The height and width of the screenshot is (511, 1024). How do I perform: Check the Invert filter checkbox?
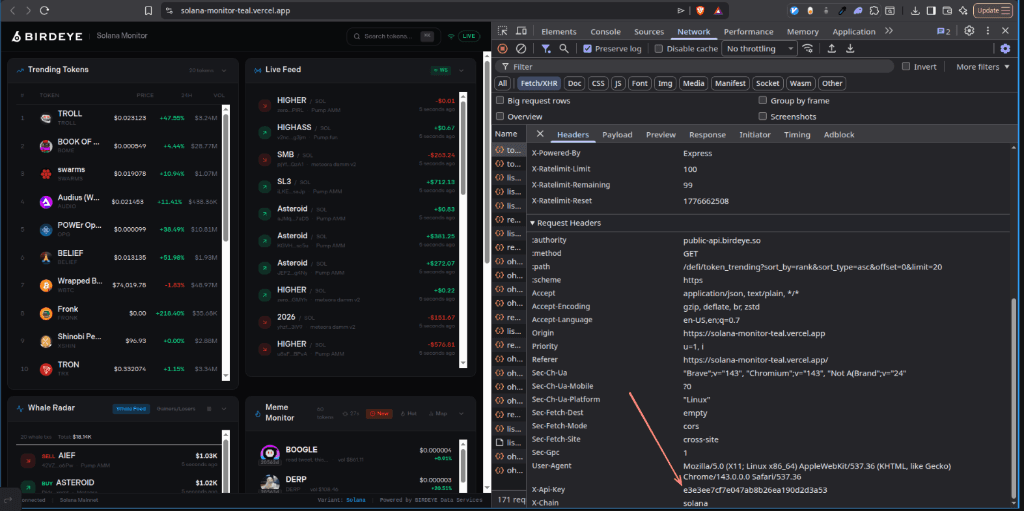point(906,67)
